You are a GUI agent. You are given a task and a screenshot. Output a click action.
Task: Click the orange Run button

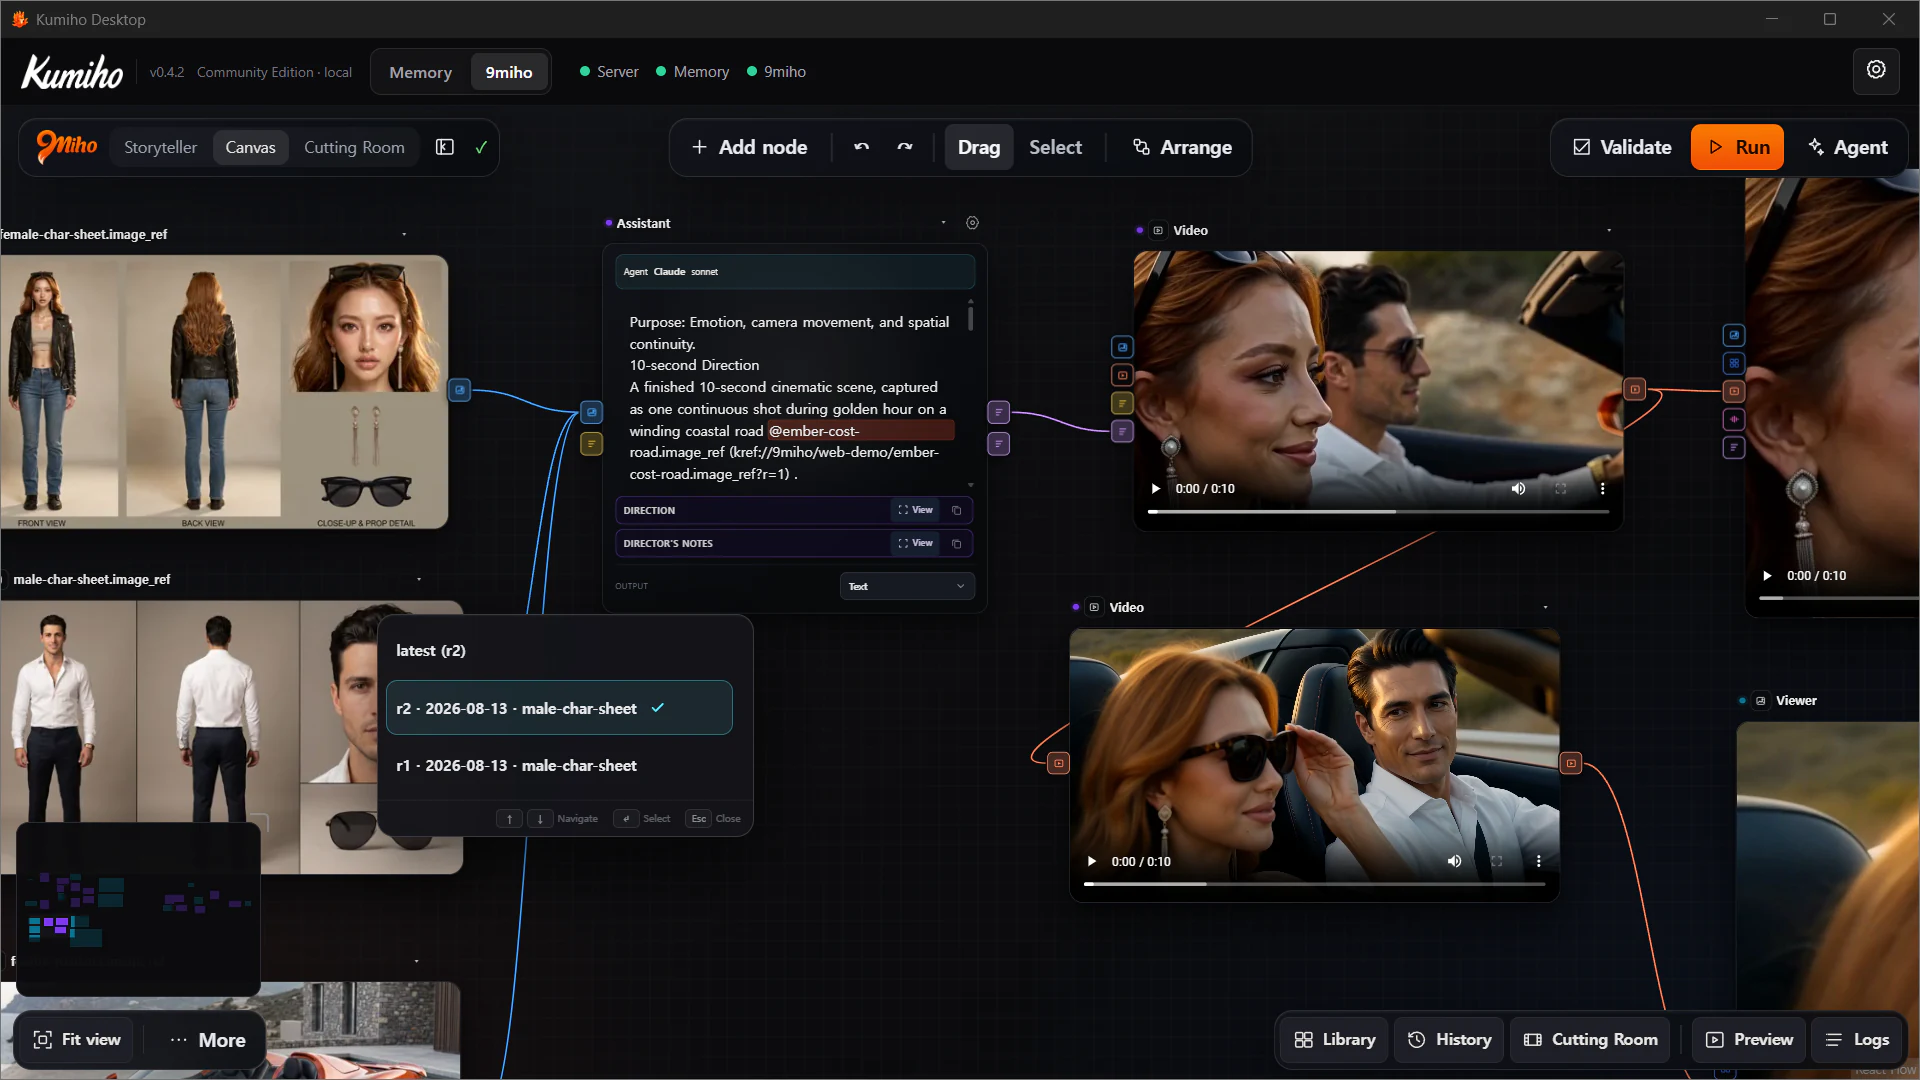(1737, 147)
